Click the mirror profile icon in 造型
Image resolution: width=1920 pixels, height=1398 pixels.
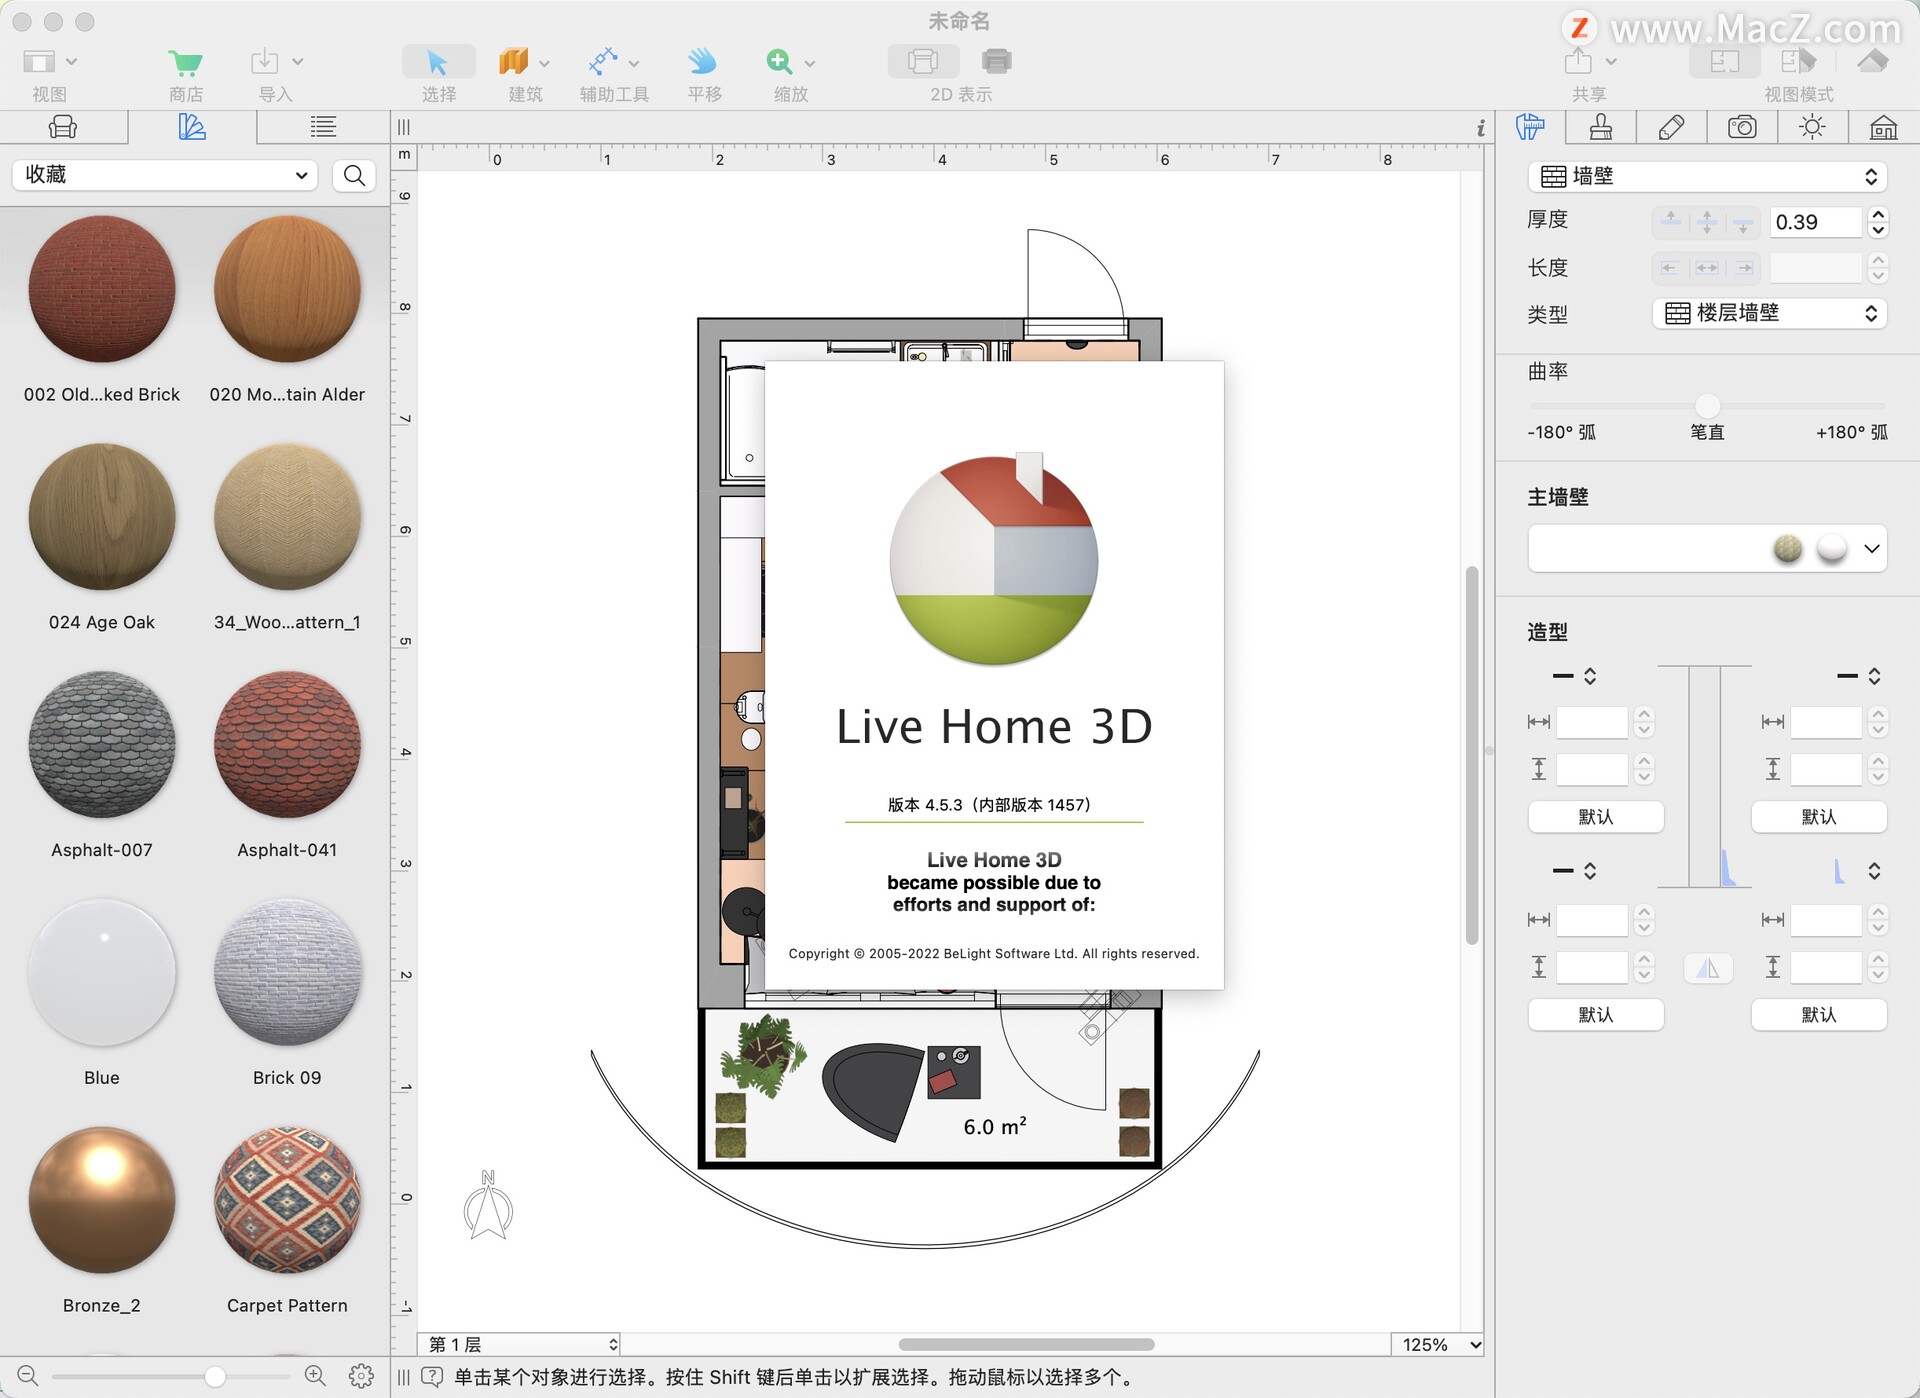tap(1708, 967)
